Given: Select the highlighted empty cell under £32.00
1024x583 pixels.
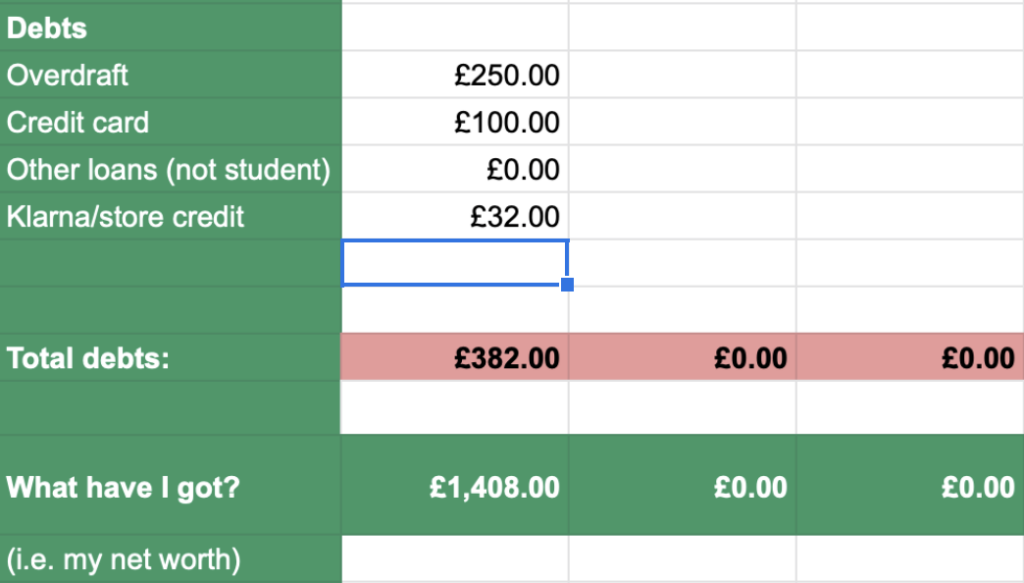Looking at the screenshot, I should tap(455, 263).
